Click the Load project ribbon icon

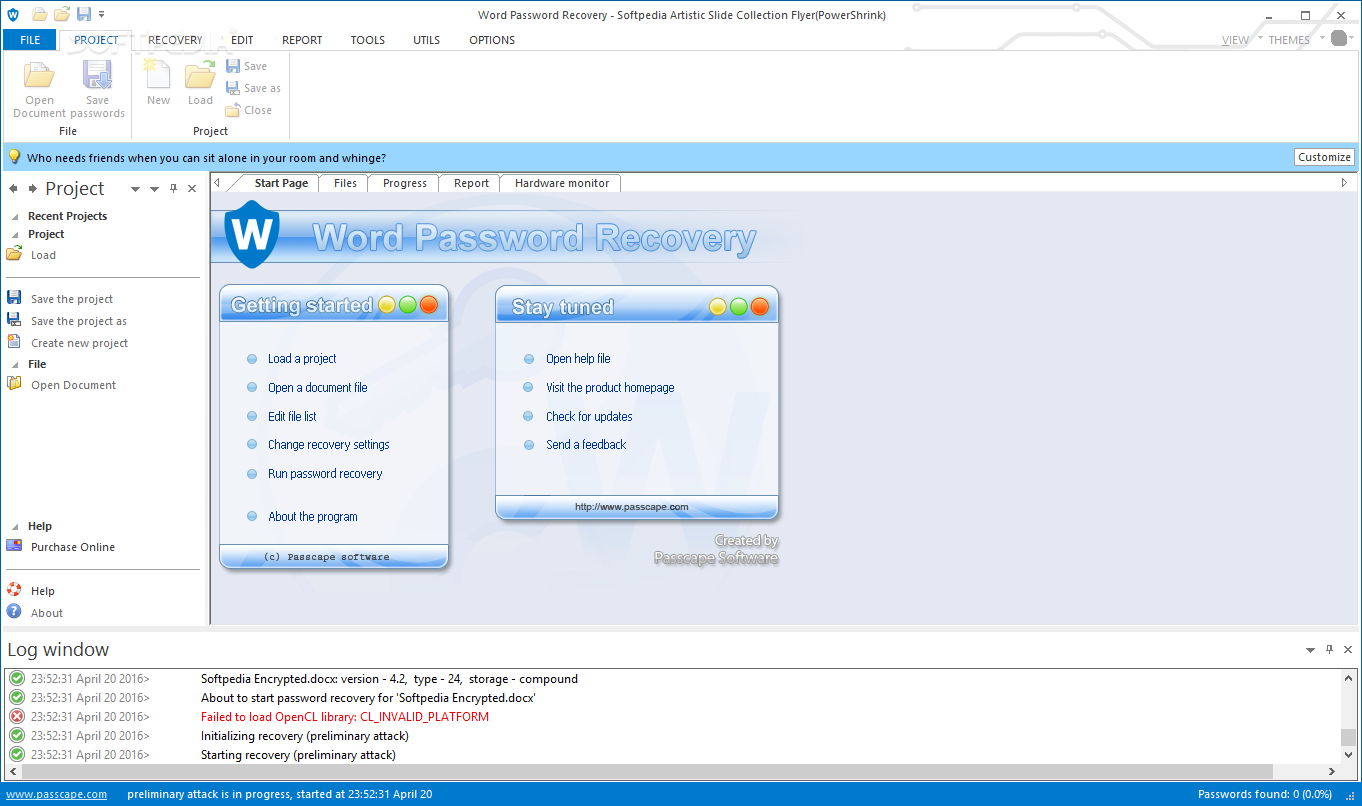point(200,75)
